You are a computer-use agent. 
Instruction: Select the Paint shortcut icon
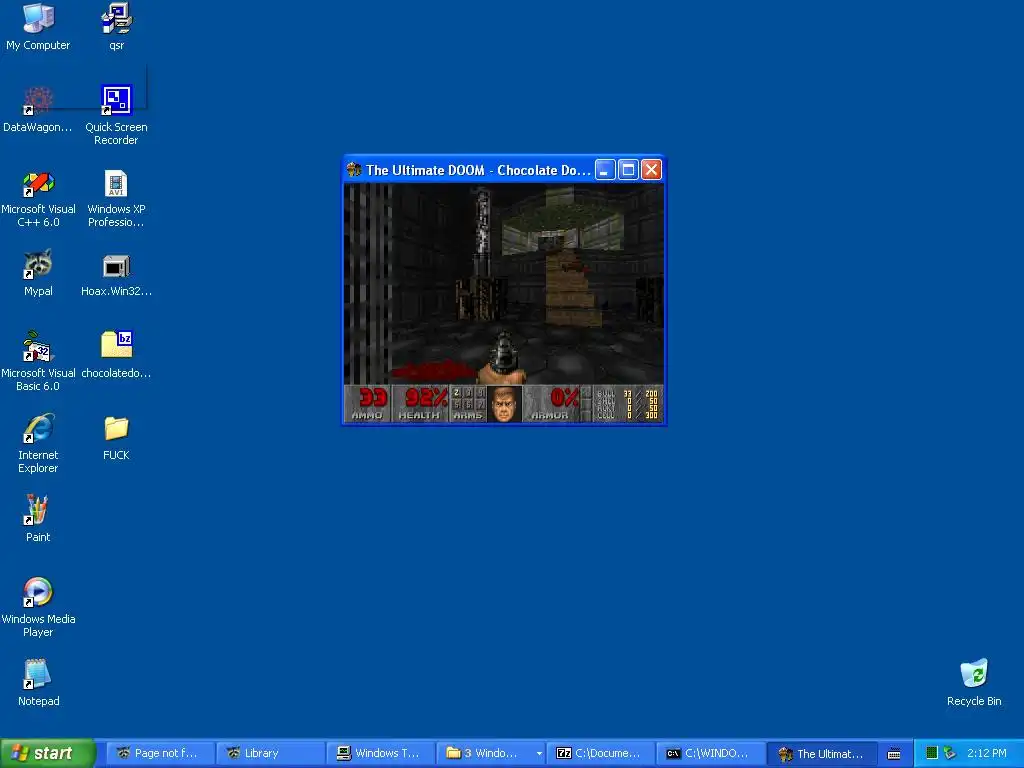point(38,519)
